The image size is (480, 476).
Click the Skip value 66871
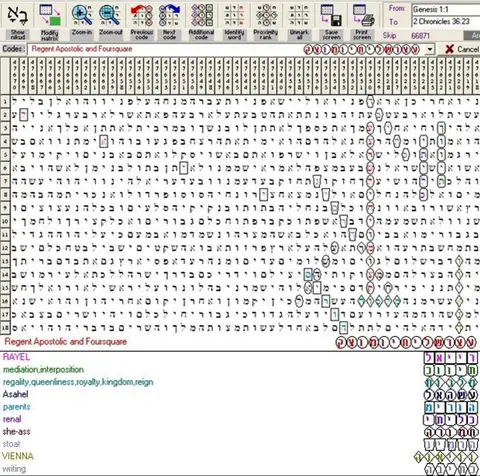coord(420,36)
